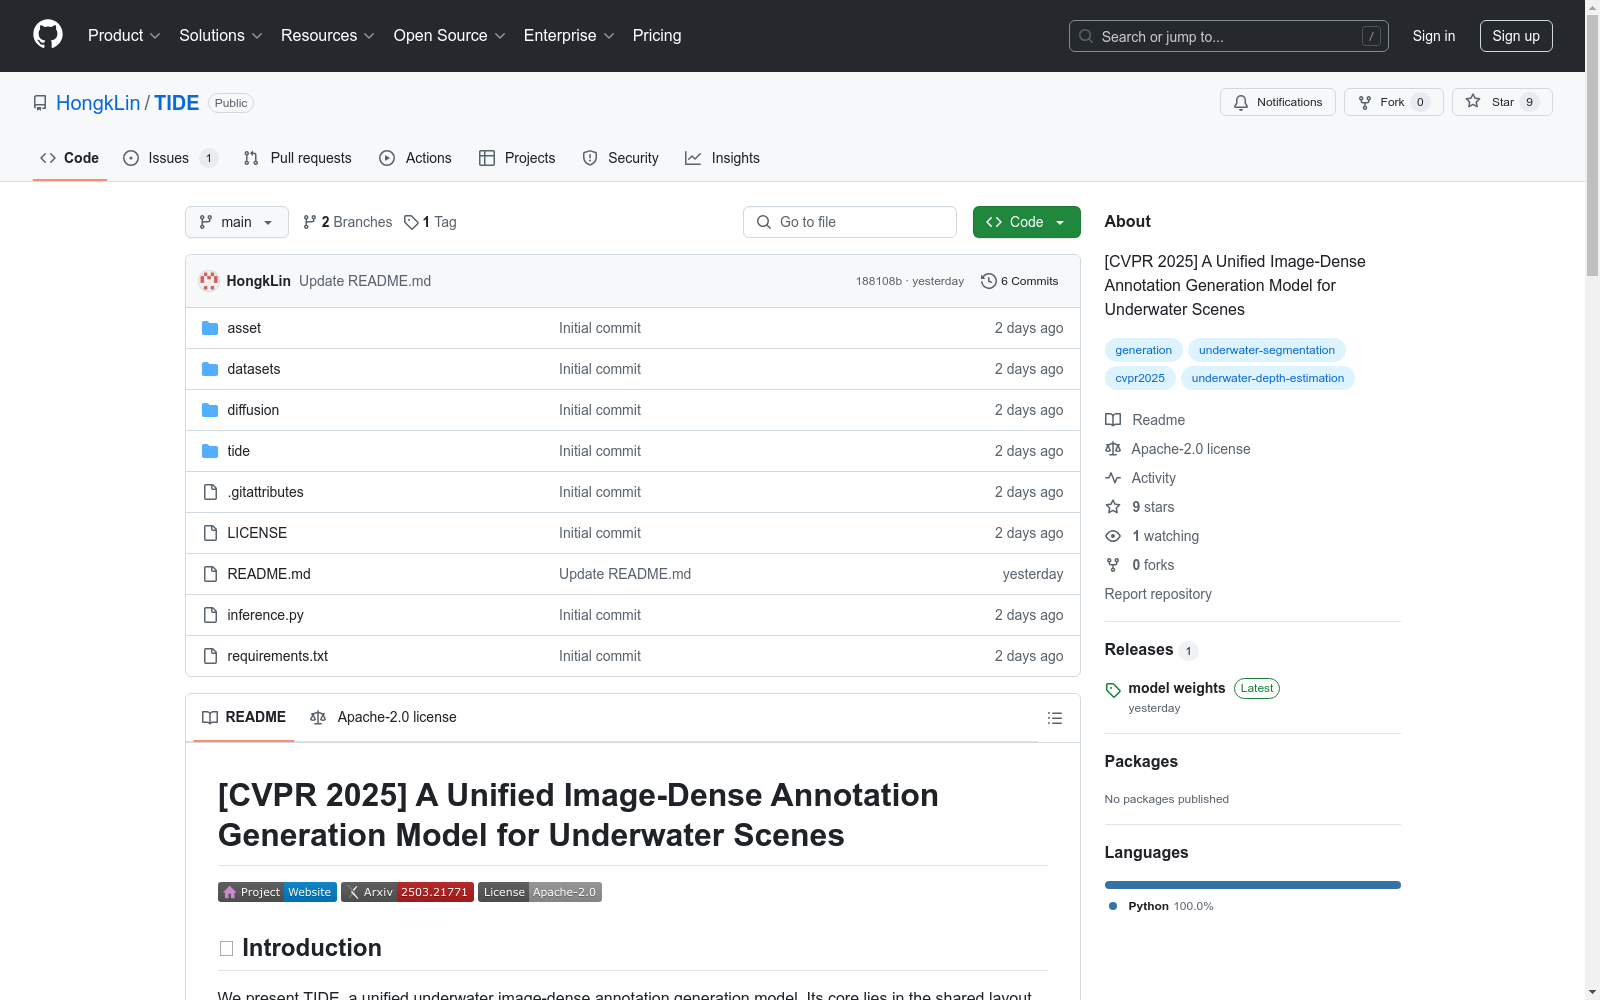Expand the Open Source menu
The width and height of the screenshot is (1600, 1000).
[450, 35]
